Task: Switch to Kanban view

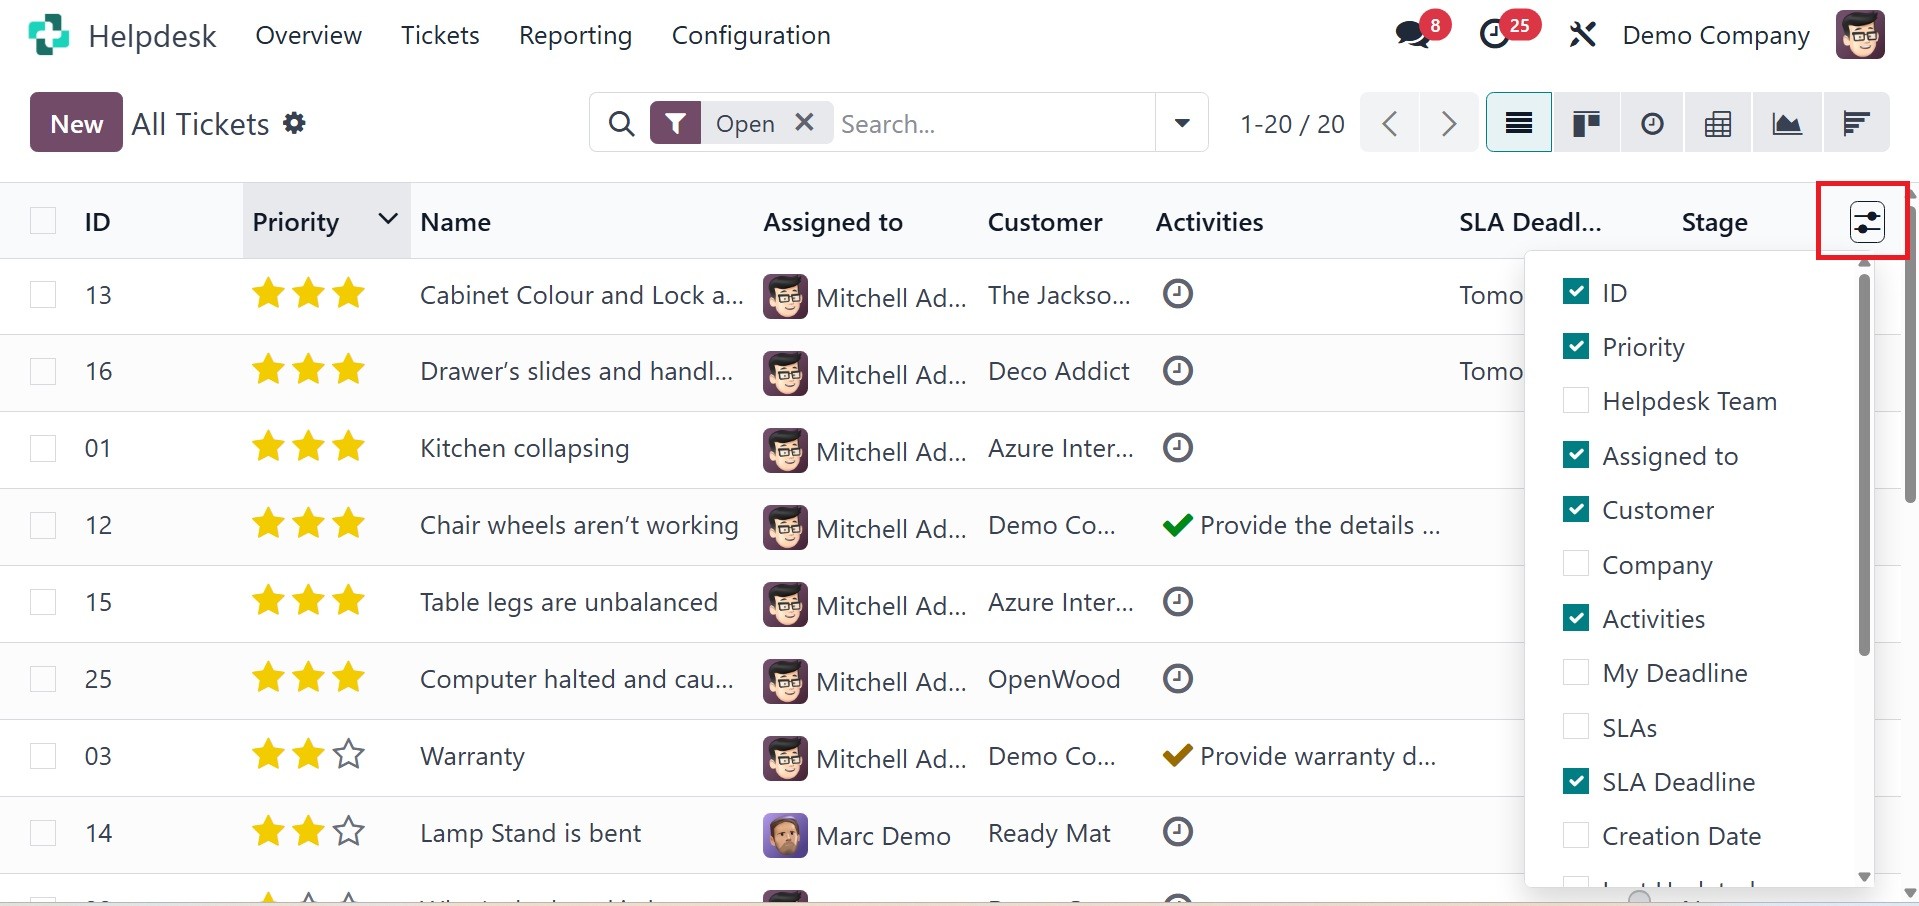Action: (x=1586, y=123)
